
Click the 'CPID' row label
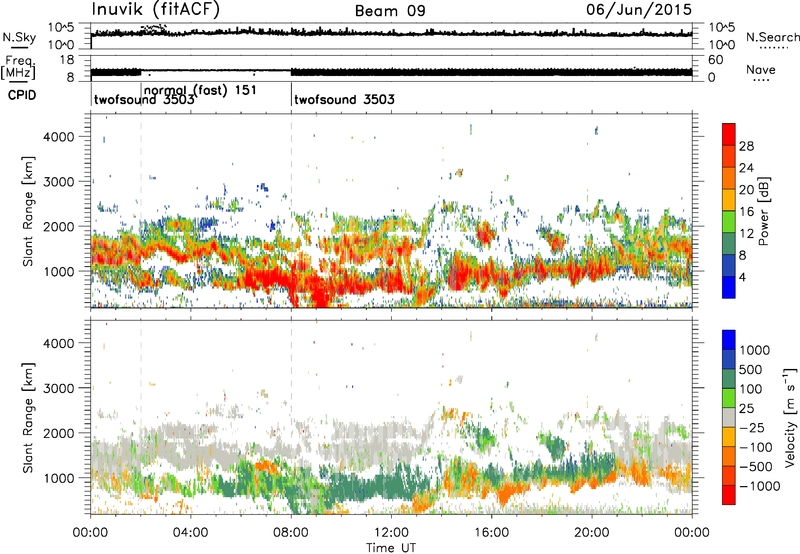[22, 95]
